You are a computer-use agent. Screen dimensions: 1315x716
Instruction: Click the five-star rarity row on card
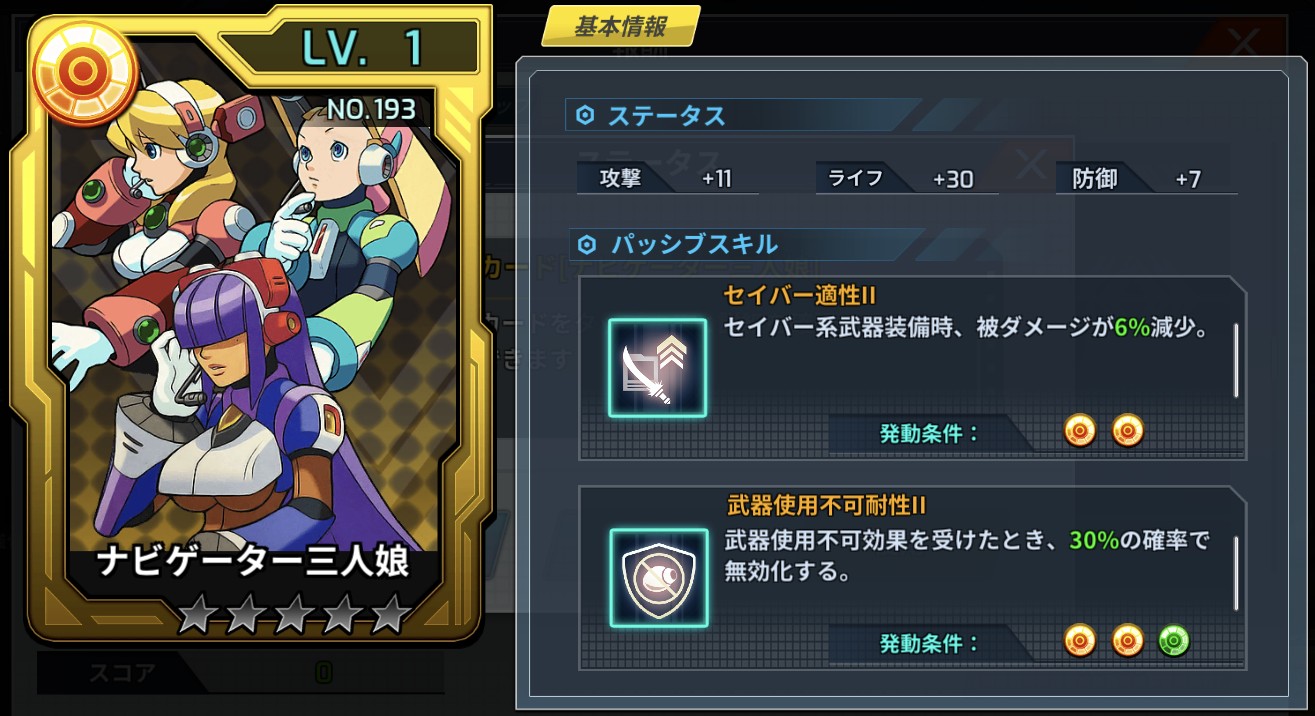tap(293, 614)
